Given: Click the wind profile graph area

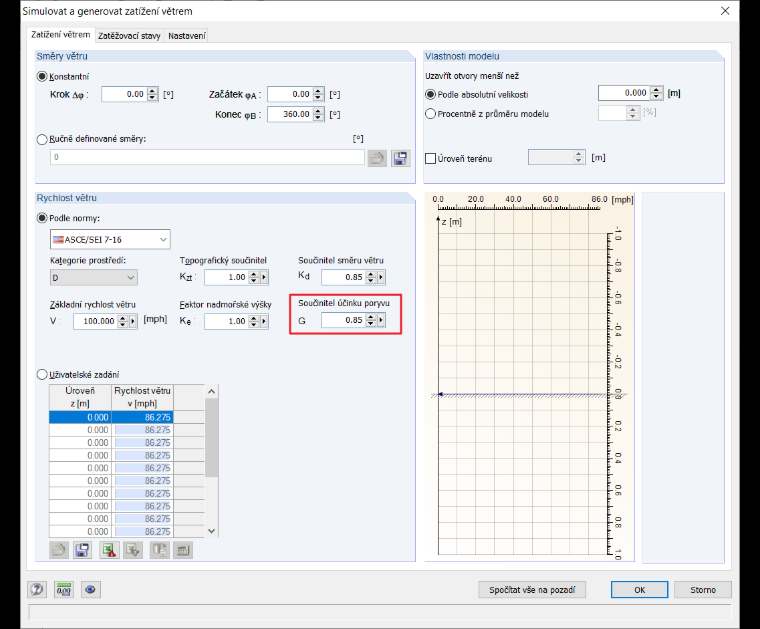Looking at the screenshot, I should pos(529,377).
